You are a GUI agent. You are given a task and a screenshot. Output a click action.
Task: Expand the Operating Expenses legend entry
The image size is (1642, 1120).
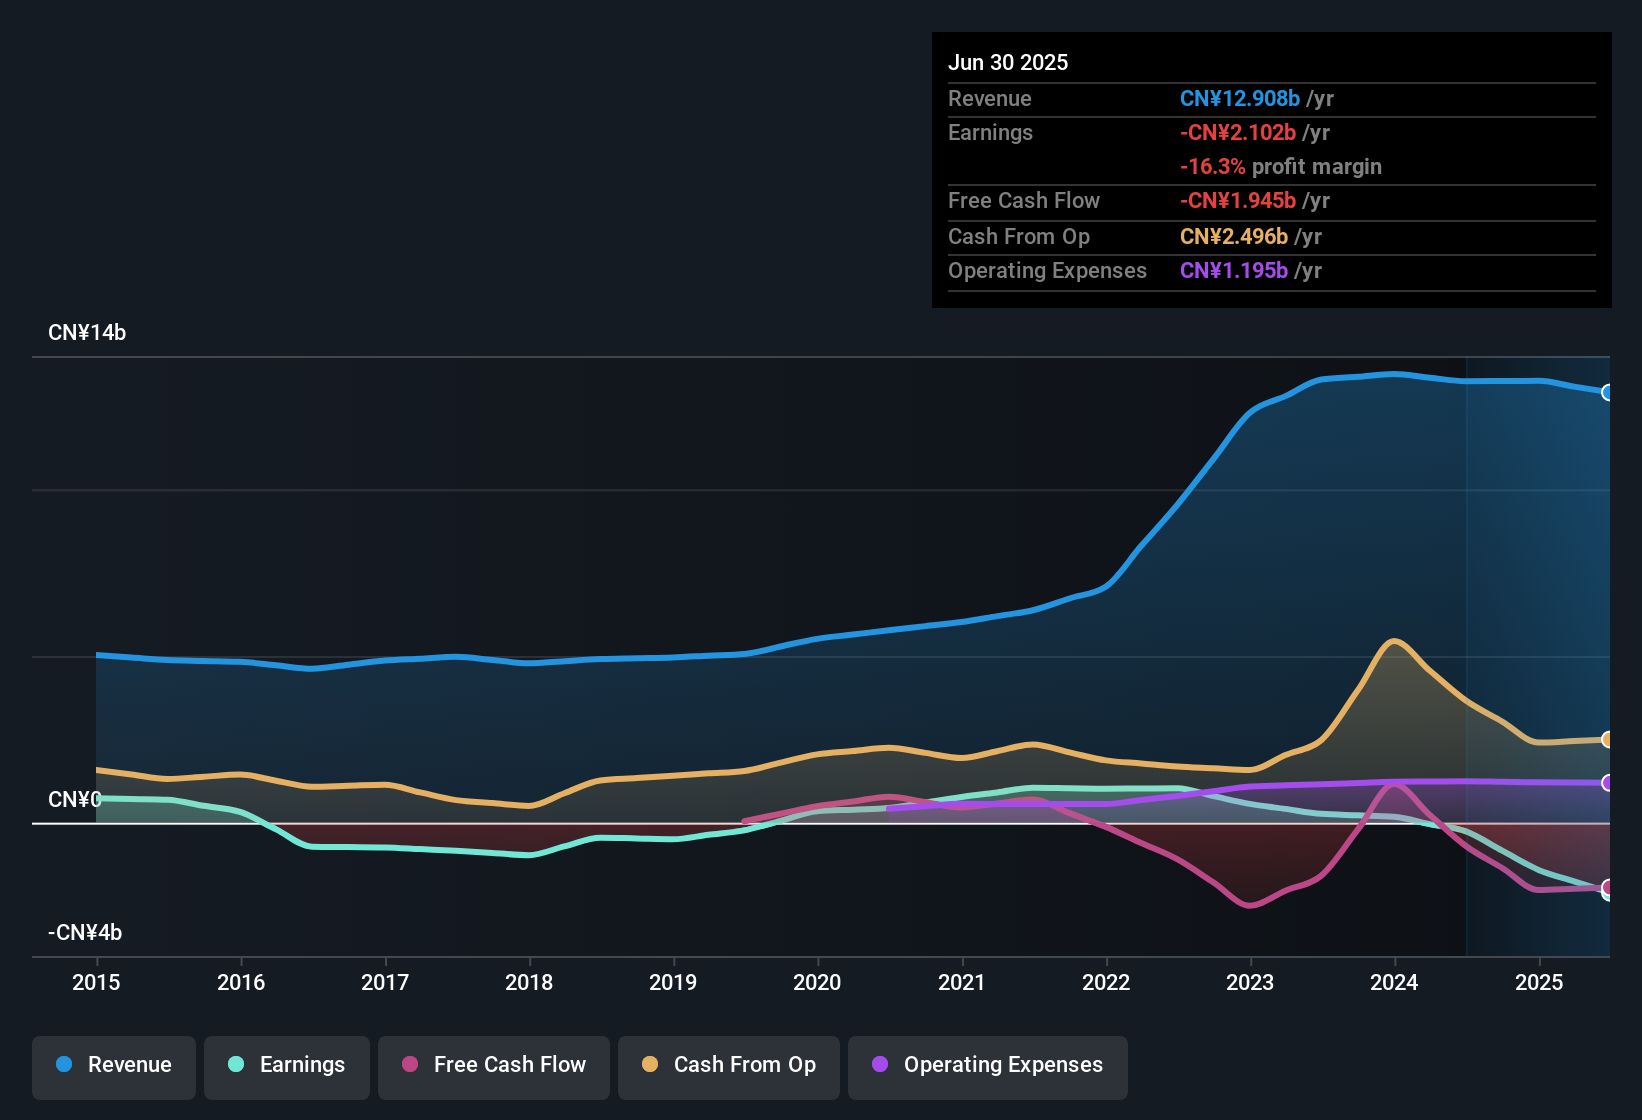coord(987,1065)
